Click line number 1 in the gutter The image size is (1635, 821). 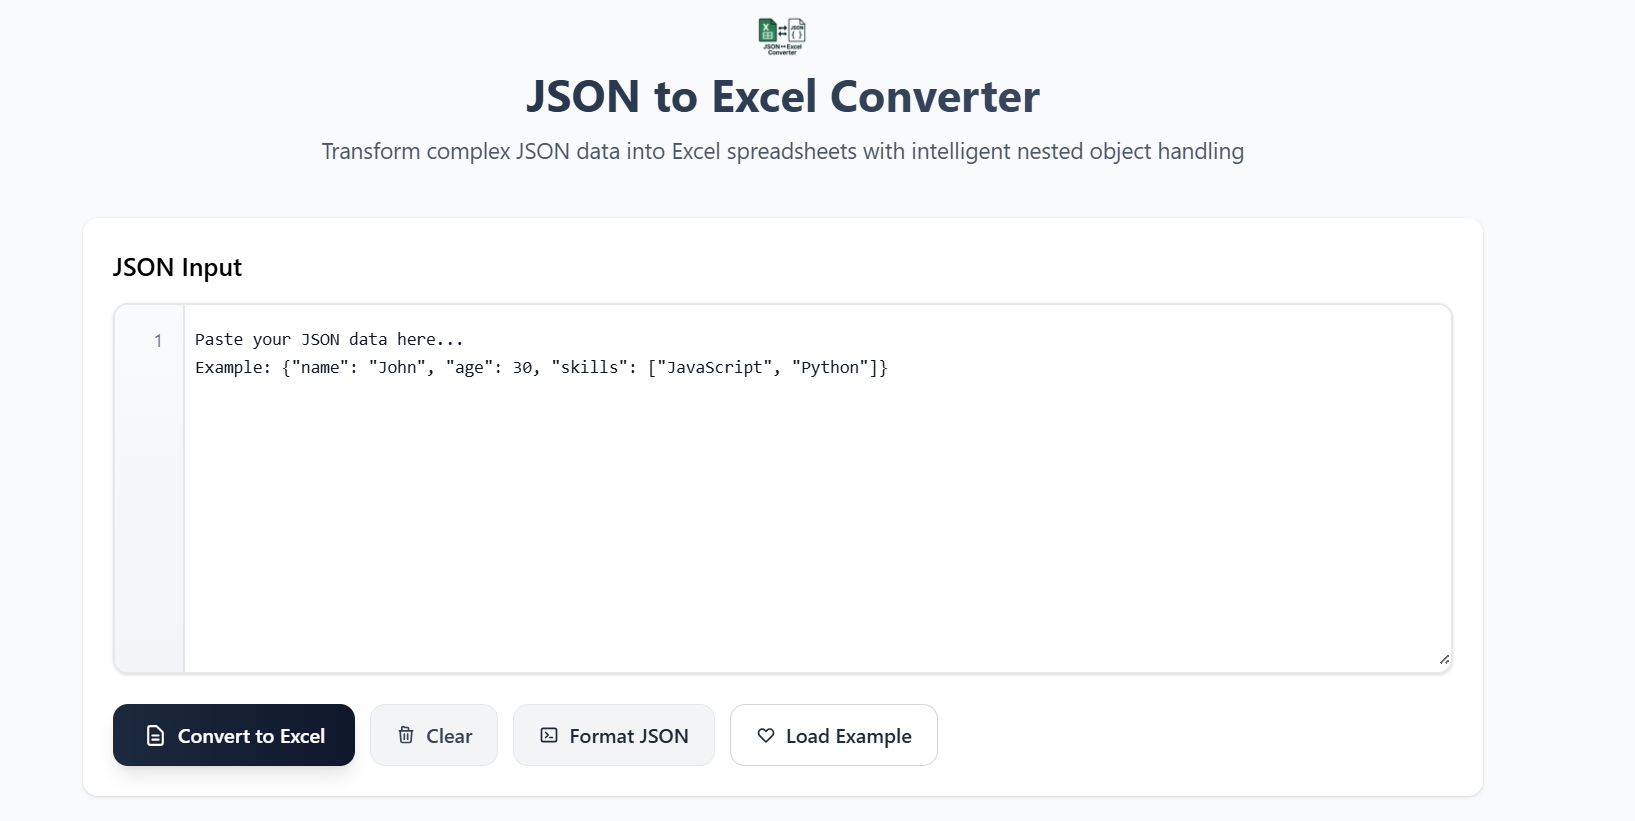pos(158,341)
